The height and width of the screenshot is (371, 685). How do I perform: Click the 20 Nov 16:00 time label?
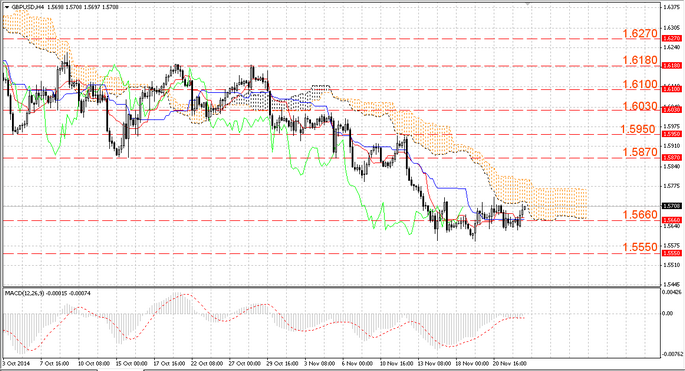[510, 364]
